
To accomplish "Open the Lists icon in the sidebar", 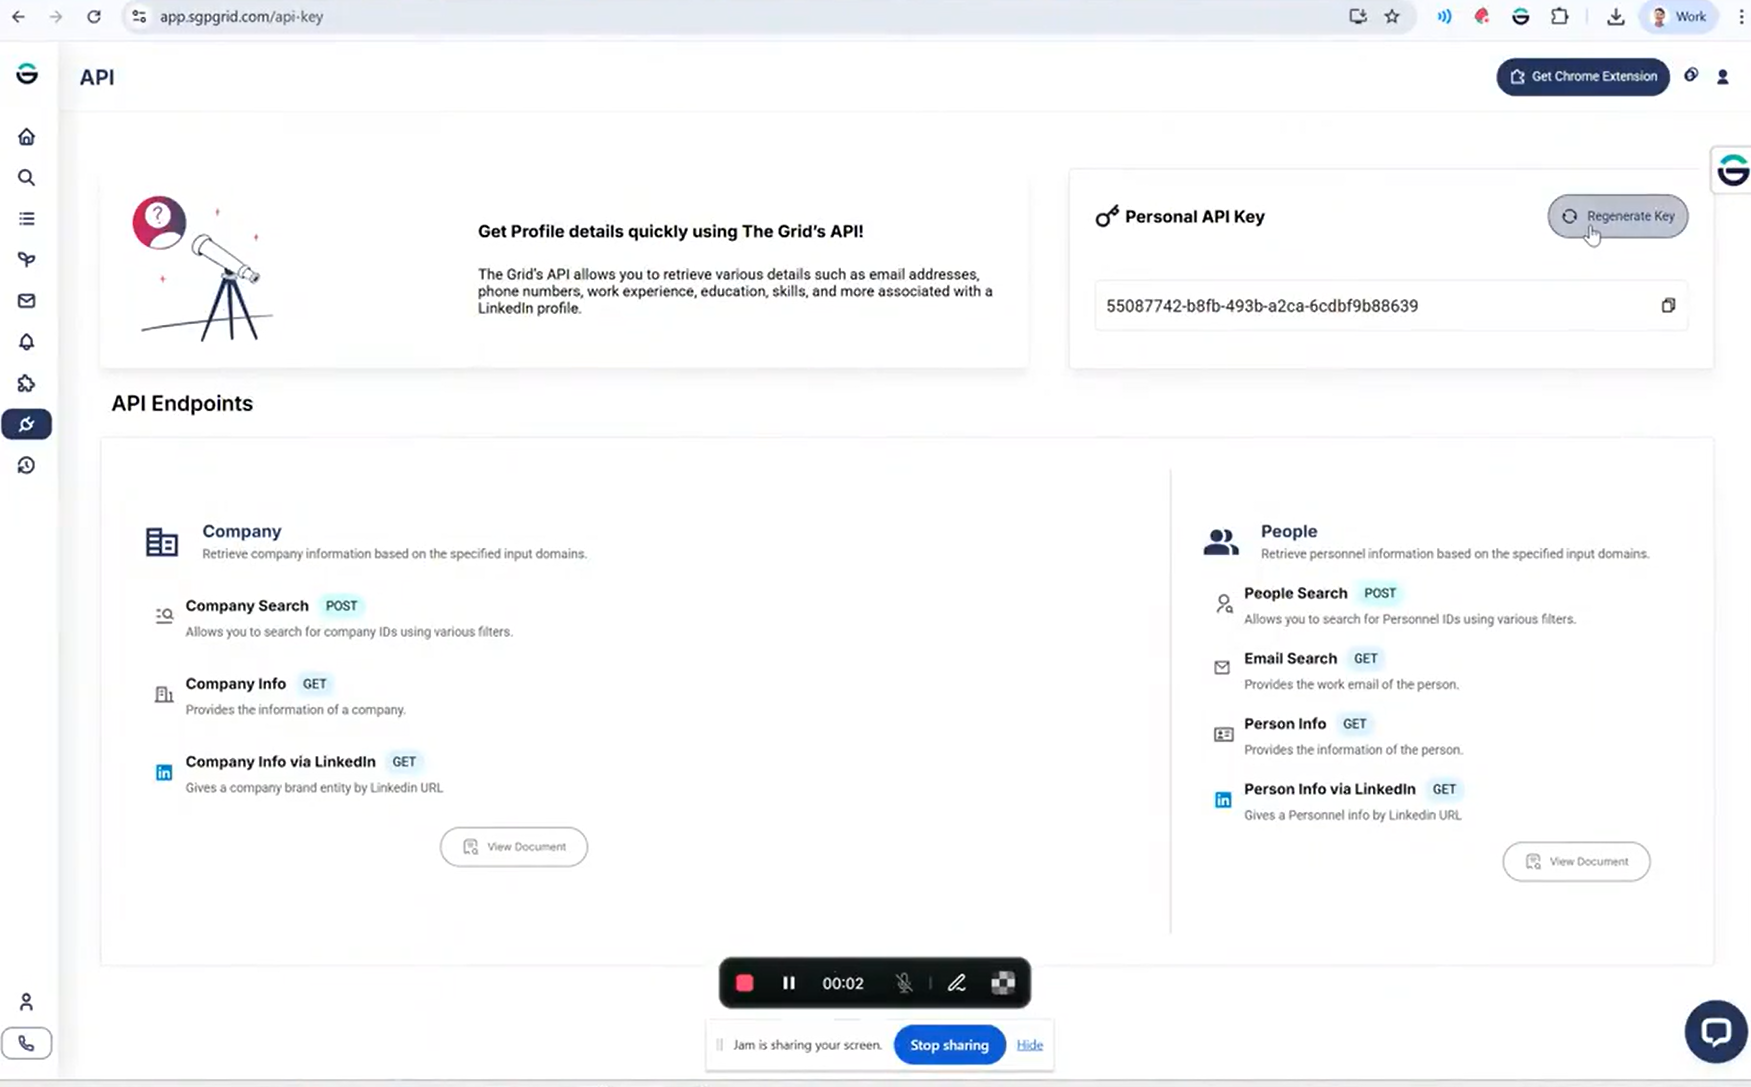I will [x=27, y=218].
